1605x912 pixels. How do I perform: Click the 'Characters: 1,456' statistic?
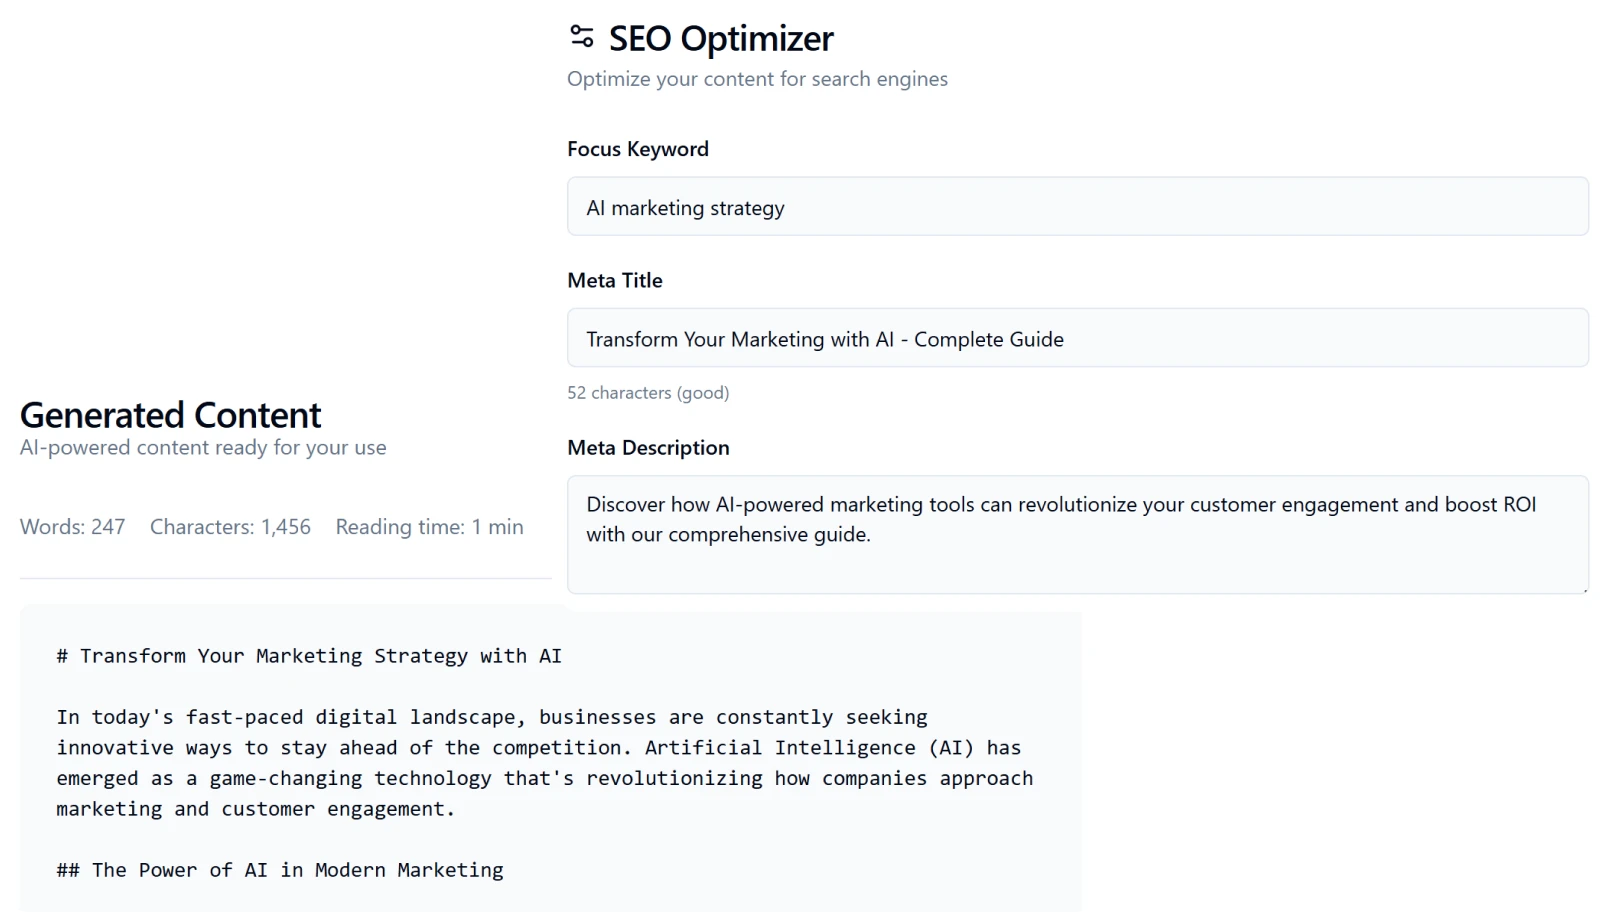click(x=230, y=526)
